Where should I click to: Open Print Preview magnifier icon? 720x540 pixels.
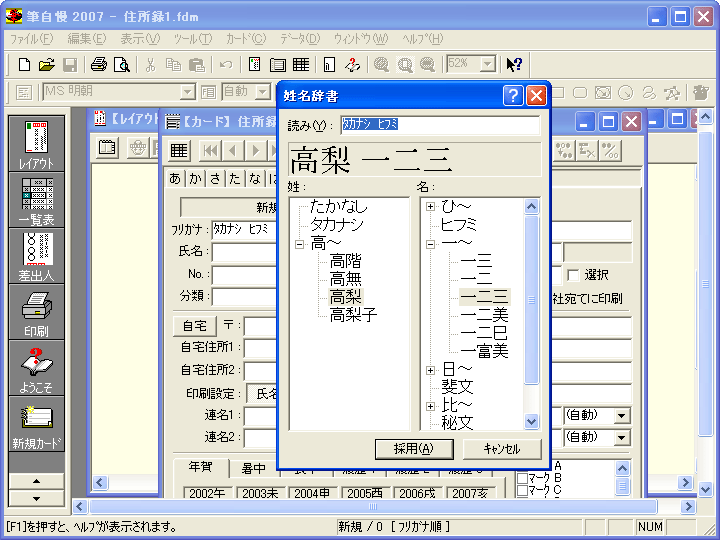tap(122, 64)
